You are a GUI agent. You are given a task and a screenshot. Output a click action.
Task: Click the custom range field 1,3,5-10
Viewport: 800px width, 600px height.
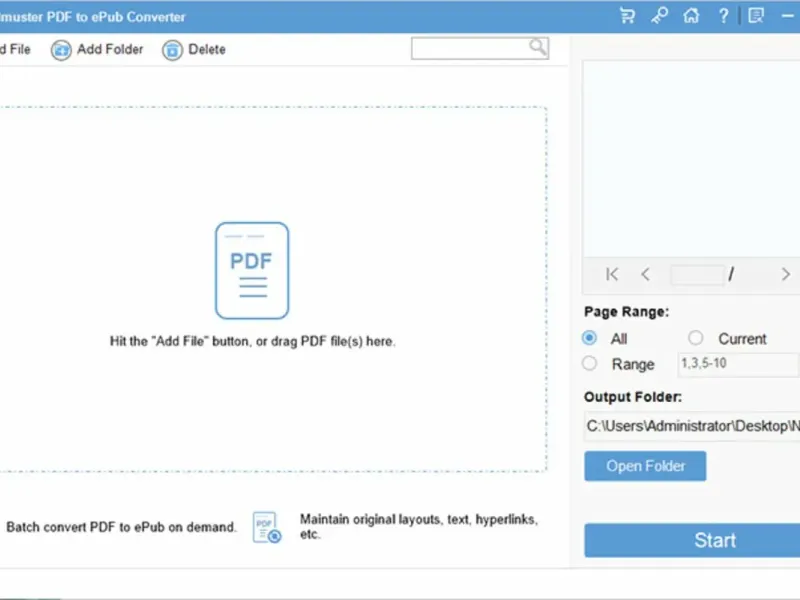pos(739,364)
